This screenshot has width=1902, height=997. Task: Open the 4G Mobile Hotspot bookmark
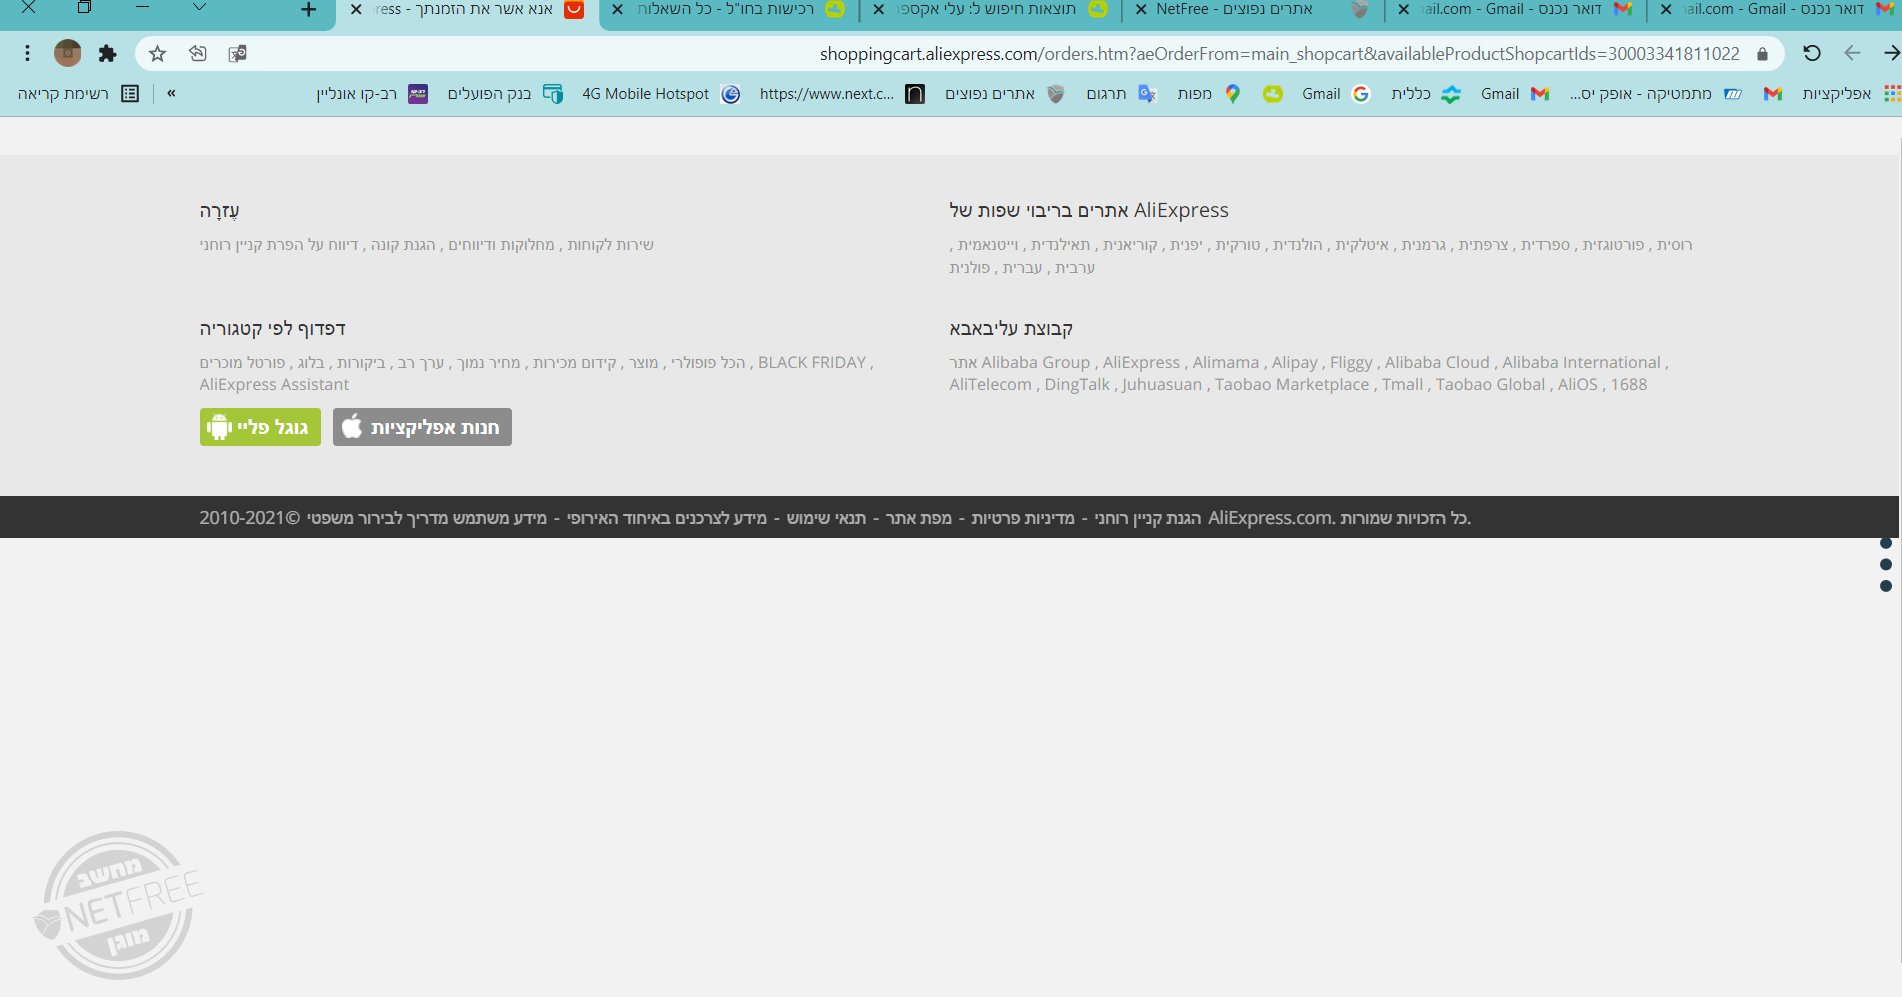661,94
